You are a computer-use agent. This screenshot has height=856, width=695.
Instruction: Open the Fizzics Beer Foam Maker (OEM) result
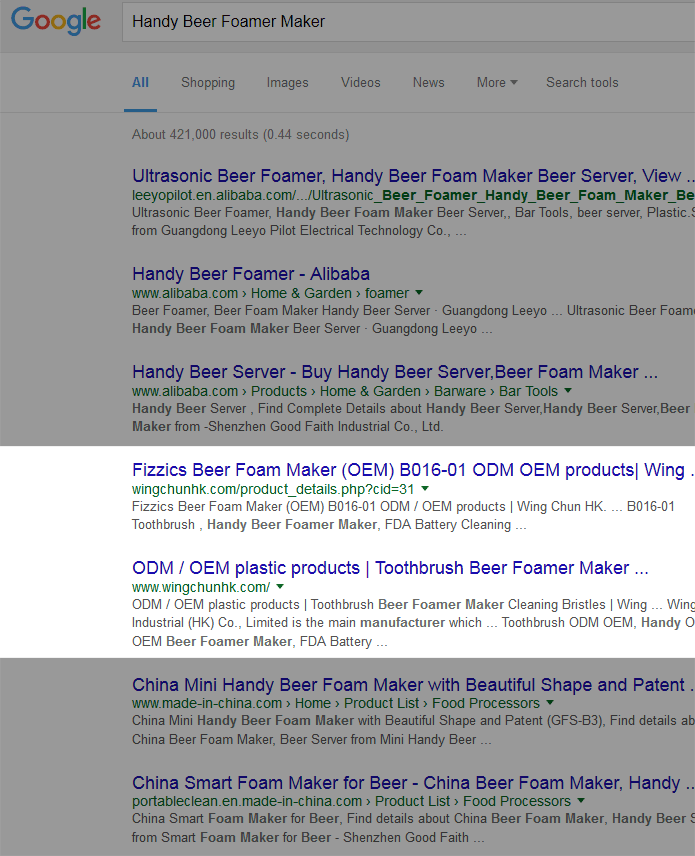tap(408, 470)
